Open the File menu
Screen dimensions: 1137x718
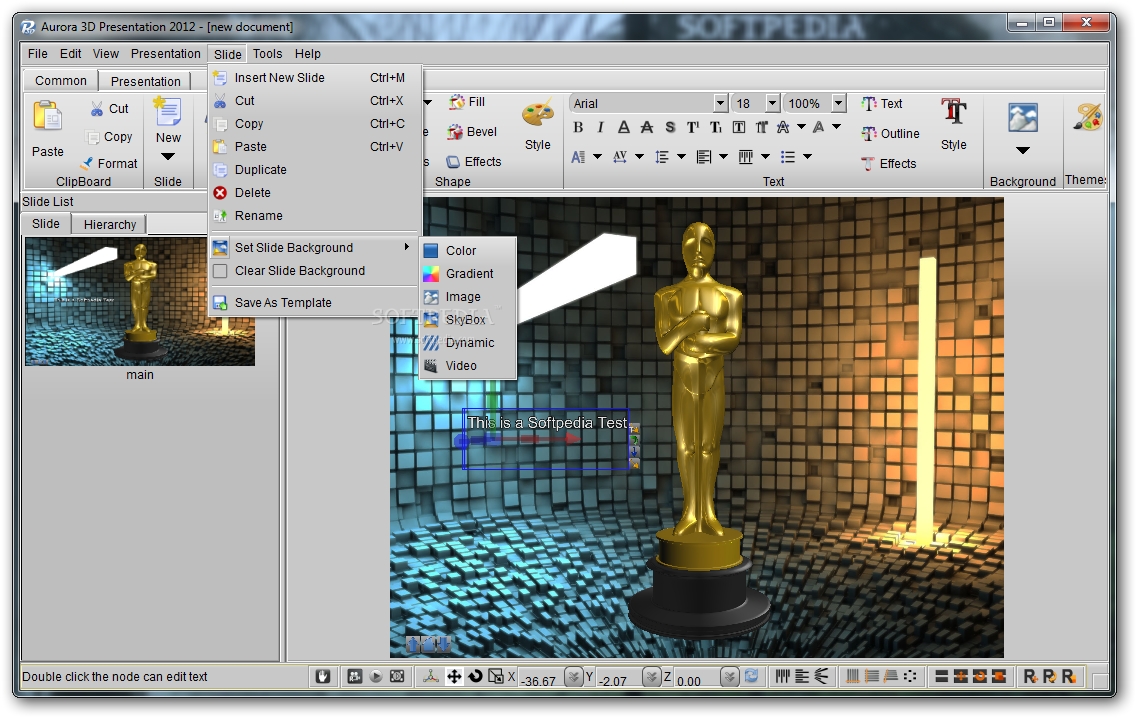[x=38, y=54]
